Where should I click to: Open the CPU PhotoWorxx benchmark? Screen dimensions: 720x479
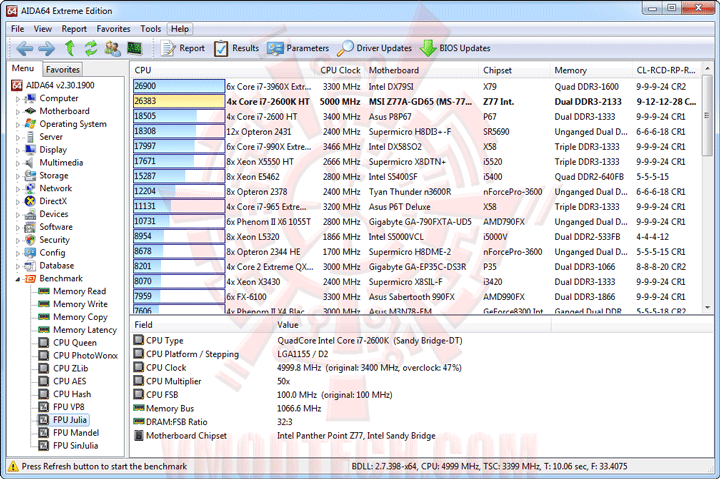(x=78, y=355)
